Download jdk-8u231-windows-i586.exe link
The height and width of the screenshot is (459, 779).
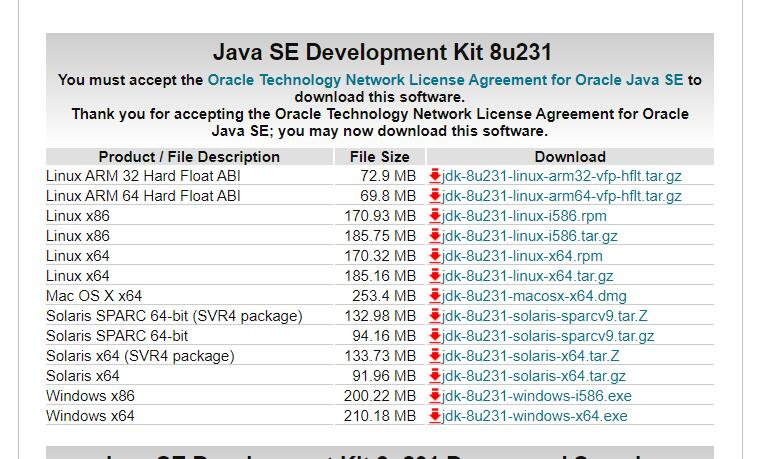[537, 395]
